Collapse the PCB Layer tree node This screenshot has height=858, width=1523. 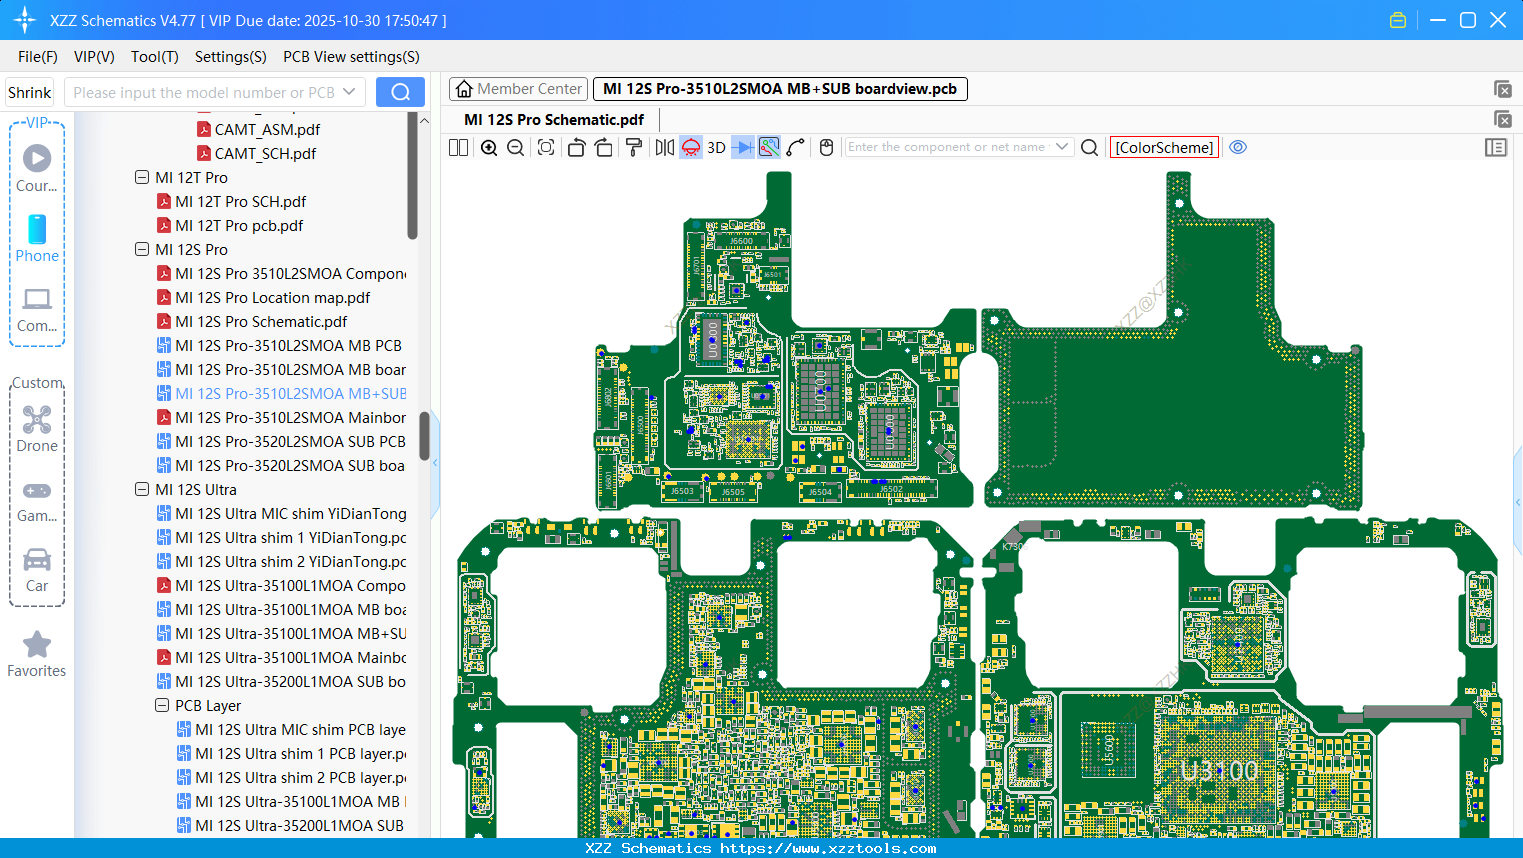tap(162, 705)
